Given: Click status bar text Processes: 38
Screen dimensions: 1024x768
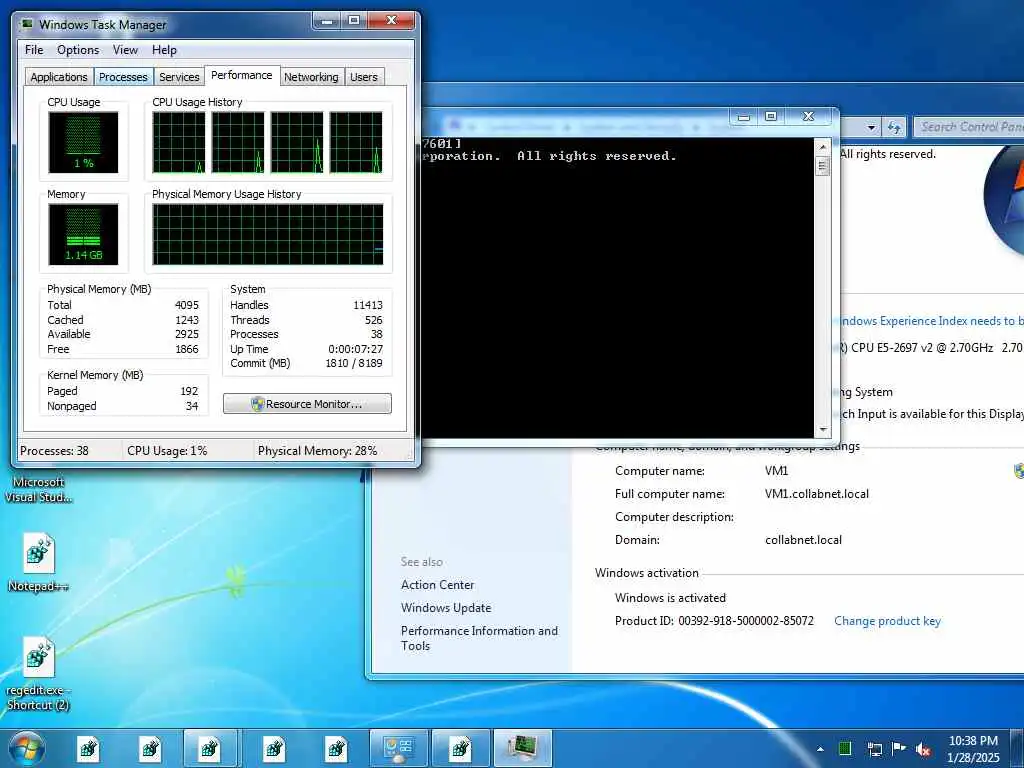Looking at the screenshot, I should pyautogui.click(x=54, y=451).
